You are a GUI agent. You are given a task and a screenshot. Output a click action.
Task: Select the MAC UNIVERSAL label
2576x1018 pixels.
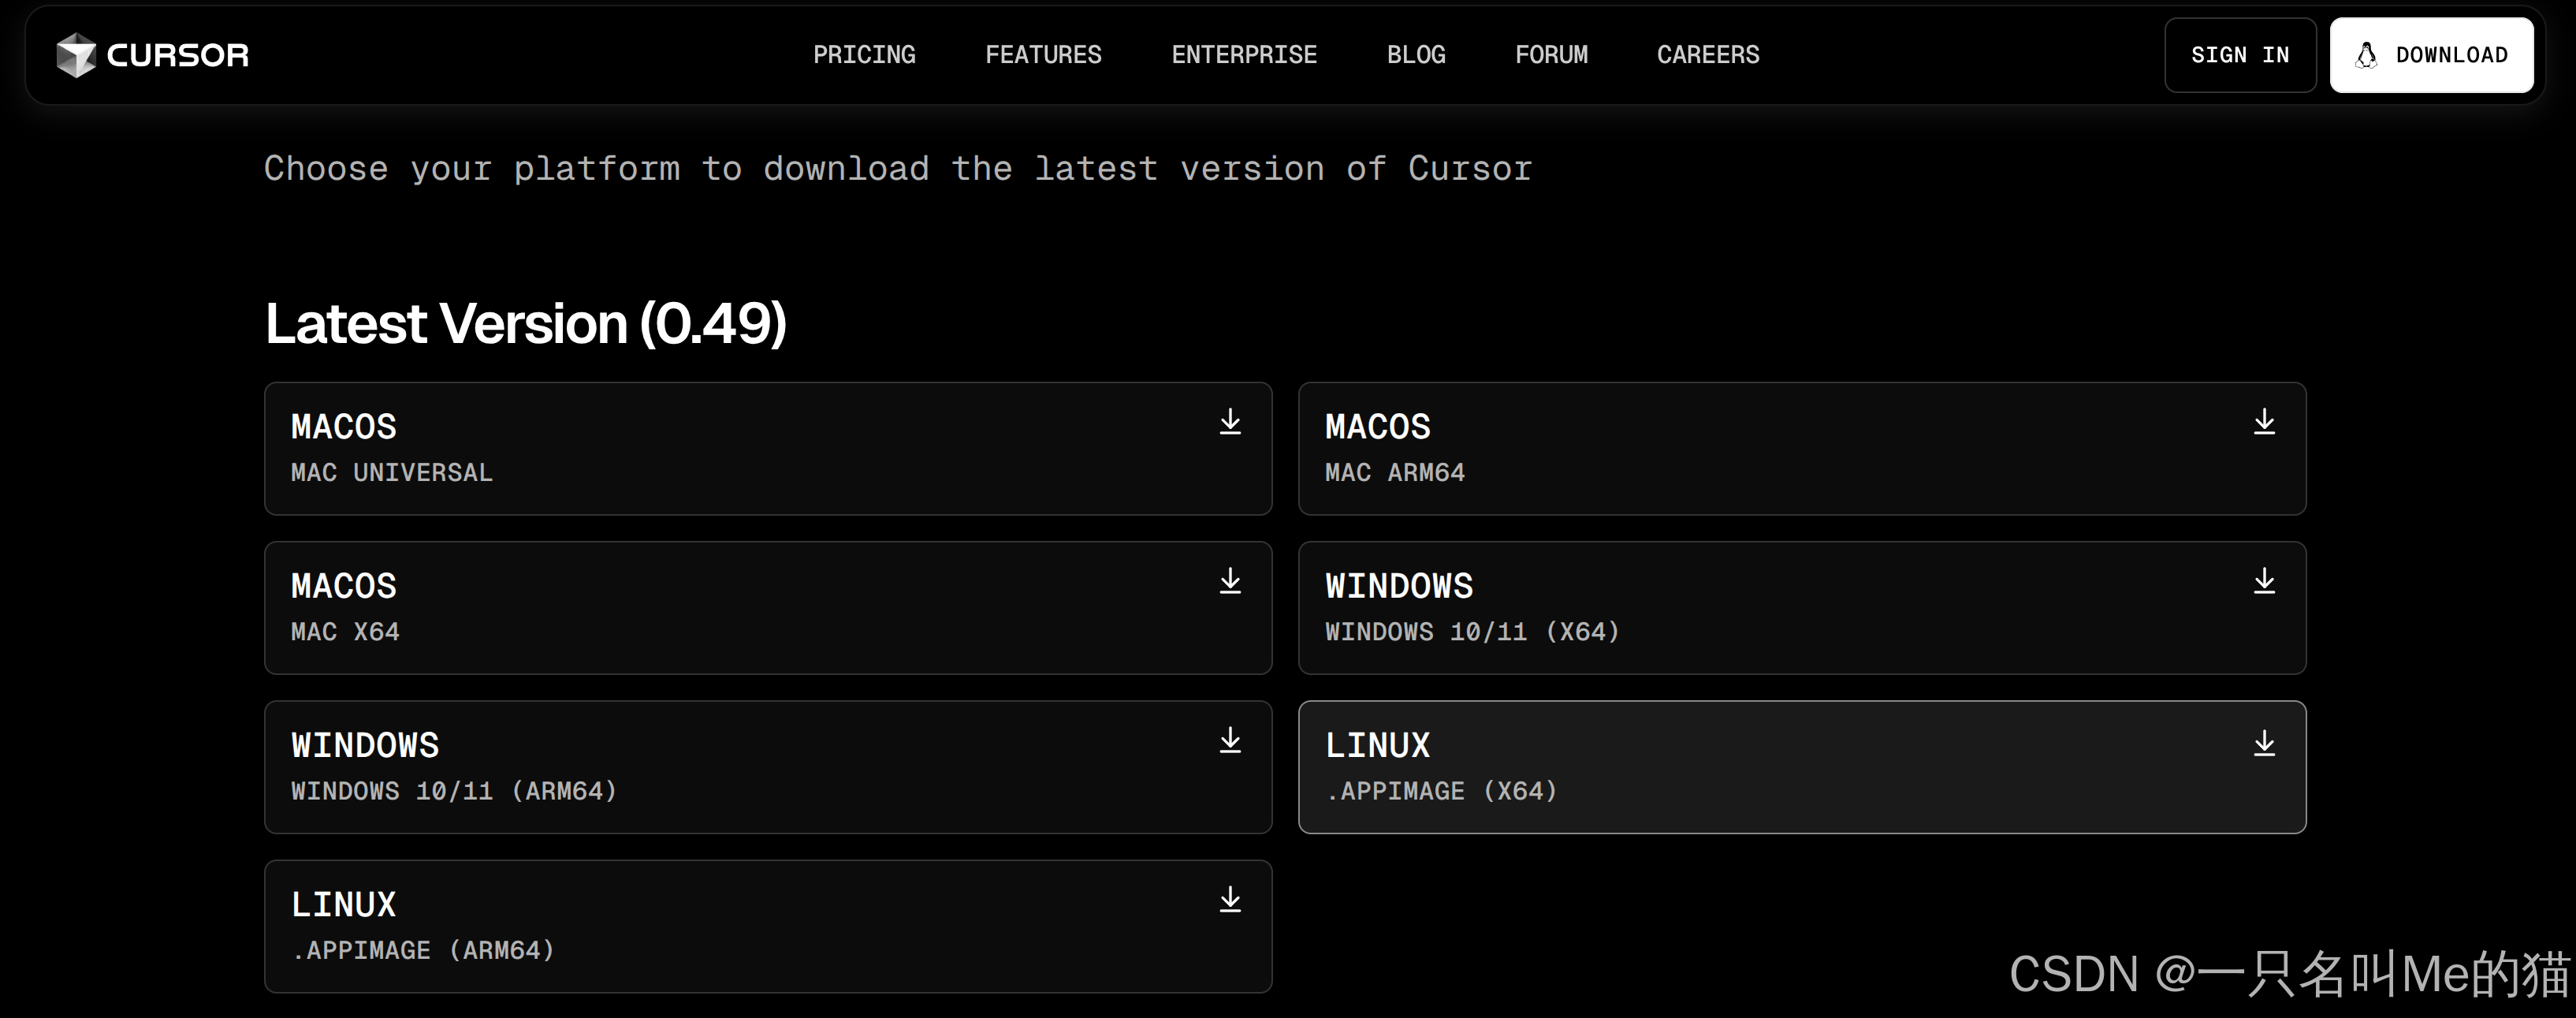pyautogui.click(x=392, y=472)
